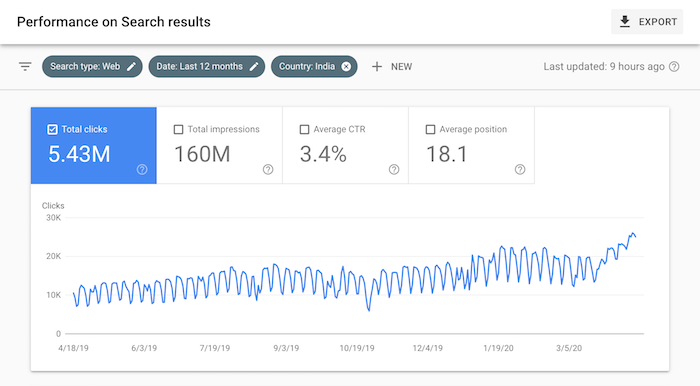This screenshot has height=386, width=700.
Task: View Average position help icon
Action: click(x=520, y=169)
